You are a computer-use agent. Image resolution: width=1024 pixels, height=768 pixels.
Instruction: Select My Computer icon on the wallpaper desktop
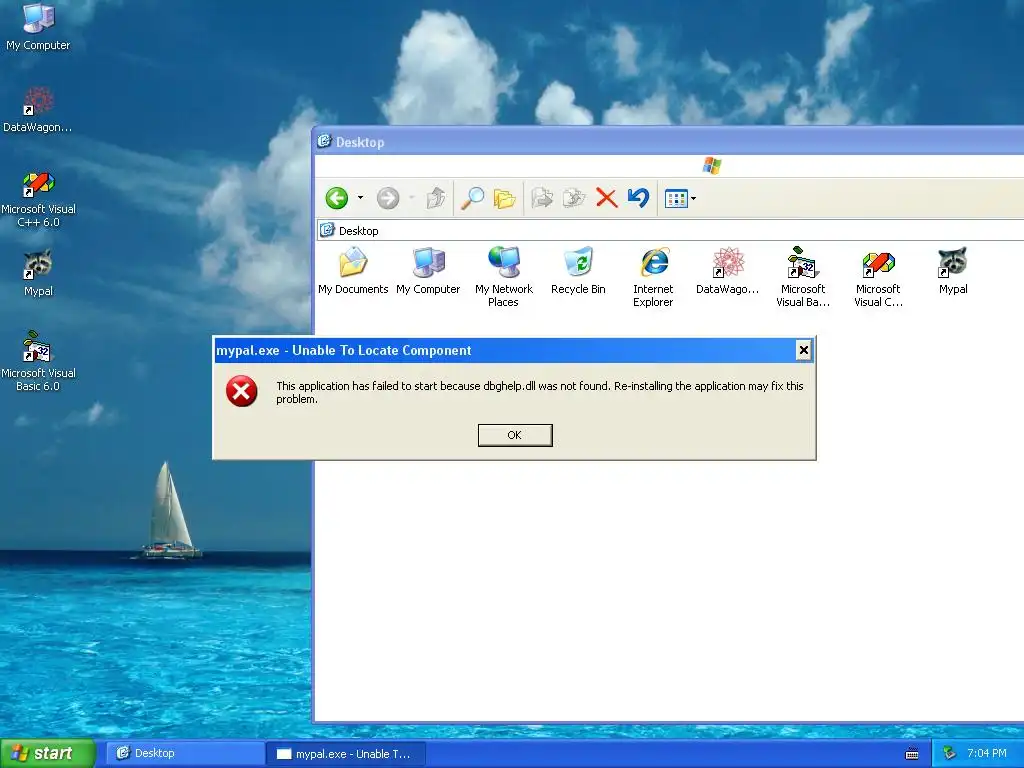pyautogui.click(x=38, y=27)
